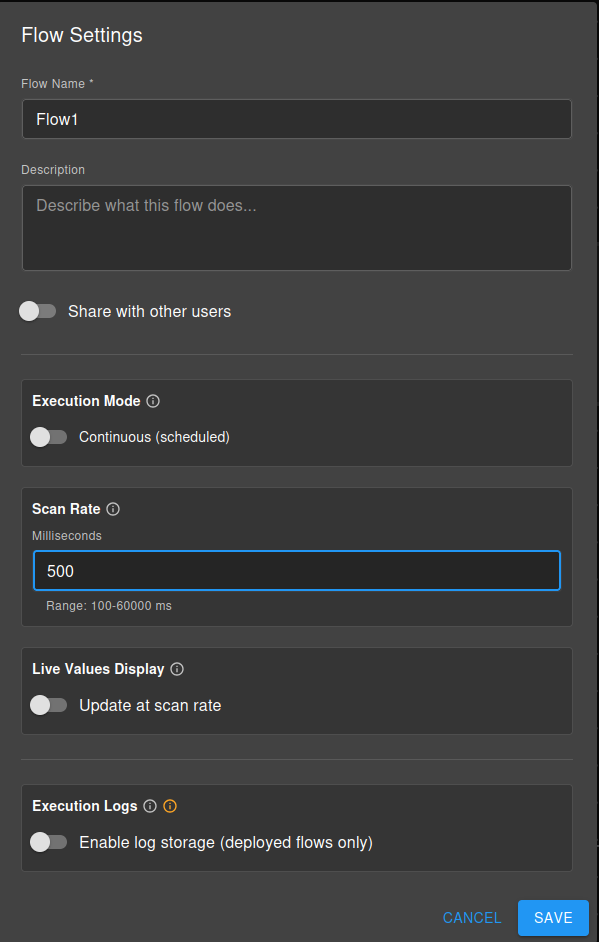Enable Continuous (scheduled) execution mode
Screen dimensions: 599x942
tap(49, 437)
